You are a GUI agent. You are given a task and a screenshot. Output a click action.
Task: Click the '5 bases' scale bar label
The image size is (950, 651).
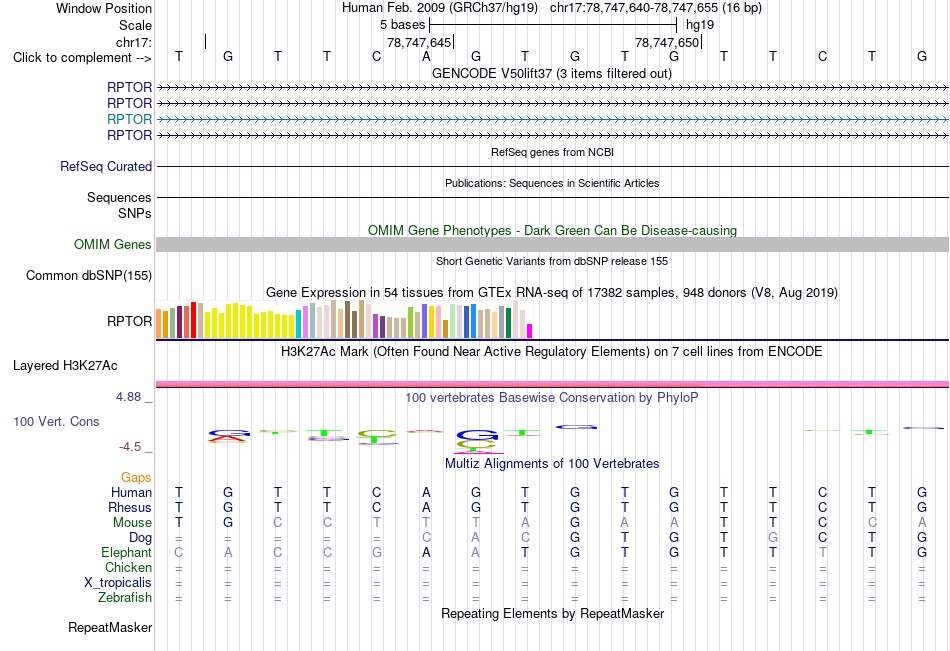click(x=402, y=25)
